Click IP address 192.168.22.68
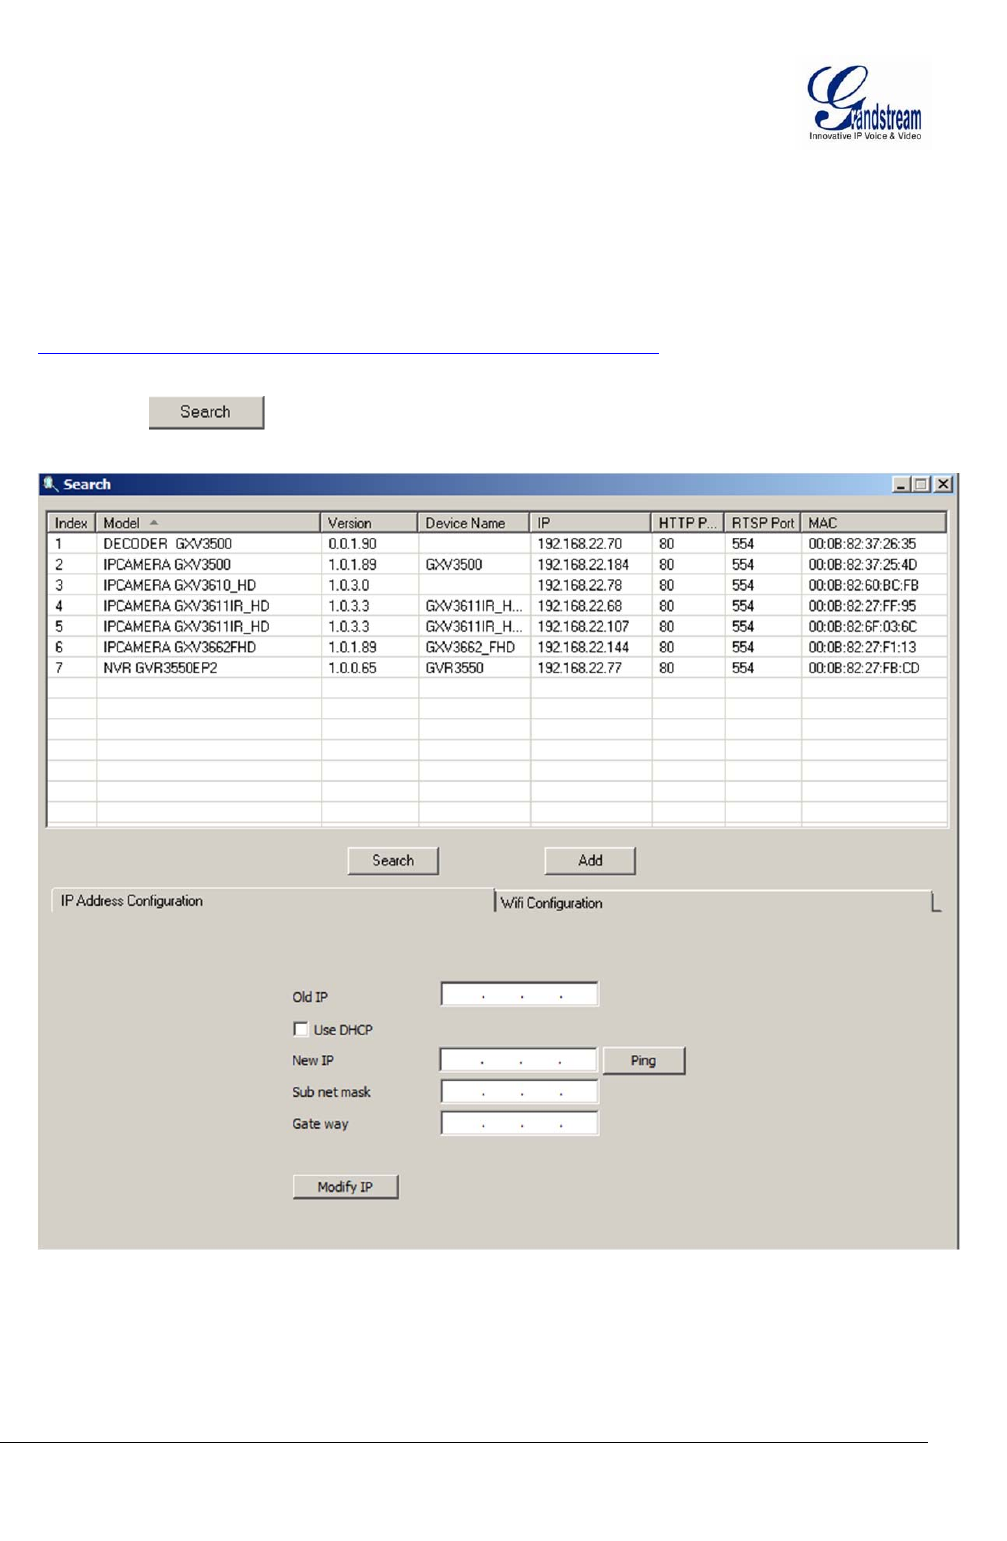 (x=580, y=606)
